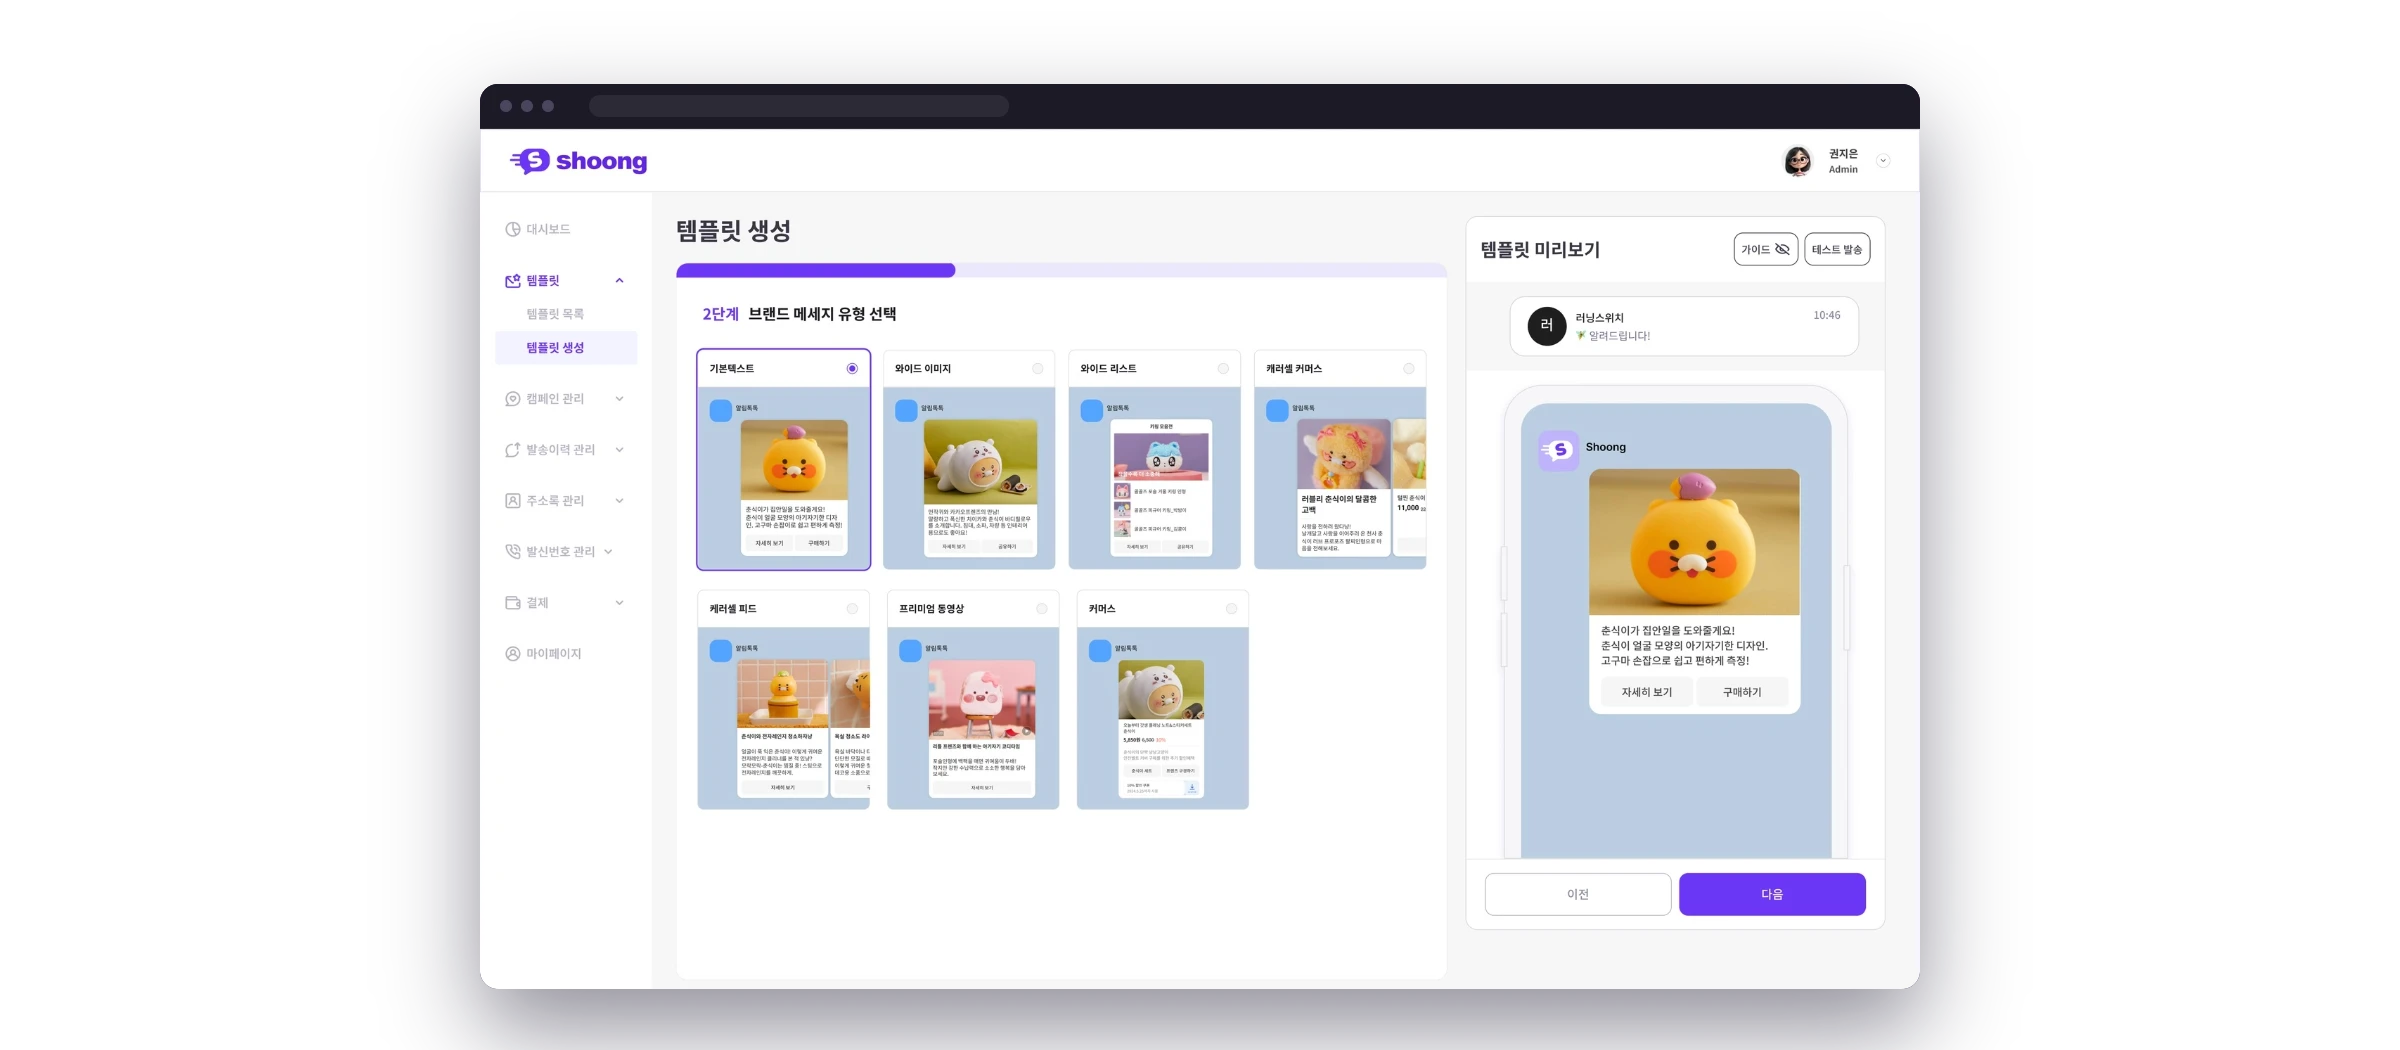The image size is (2400, 1050).
Task: Click the 러닝스위치 notification card
Action: click(x=1684, y=326)
